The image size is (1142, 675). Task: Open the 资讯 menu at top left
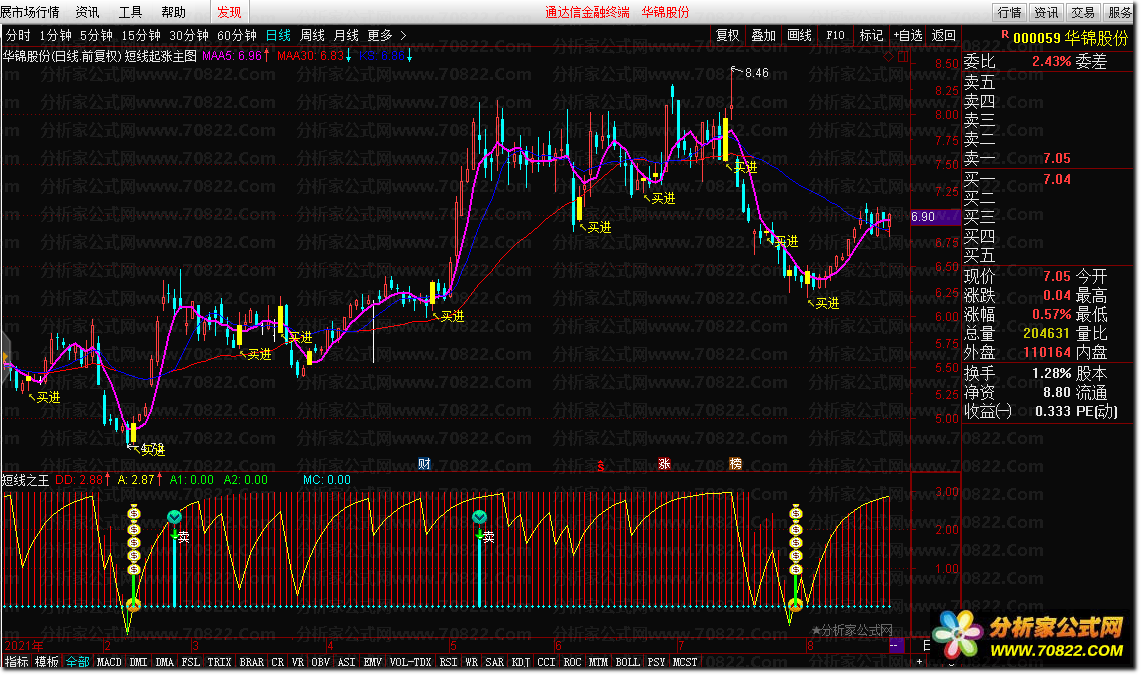click(x=87, y=12)
